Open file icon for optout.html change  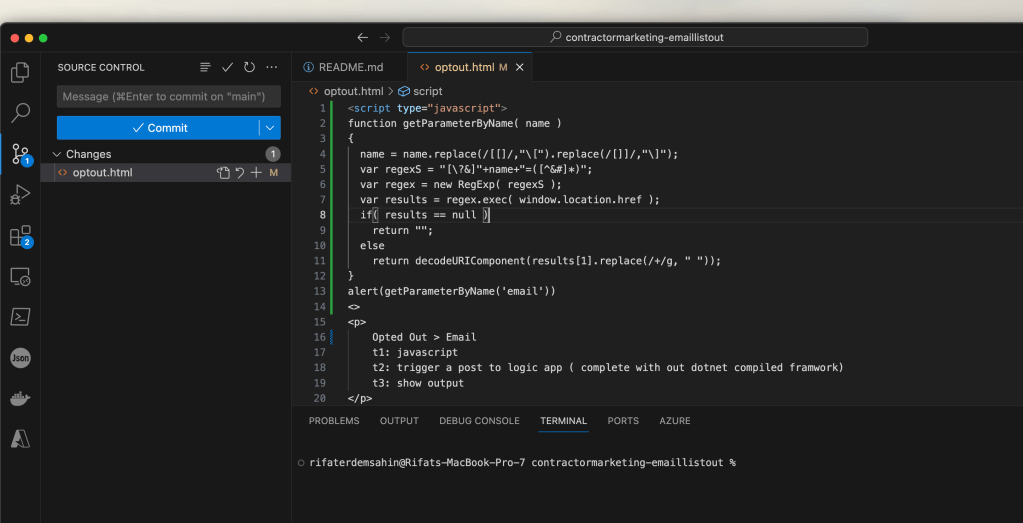click(224, 173)
